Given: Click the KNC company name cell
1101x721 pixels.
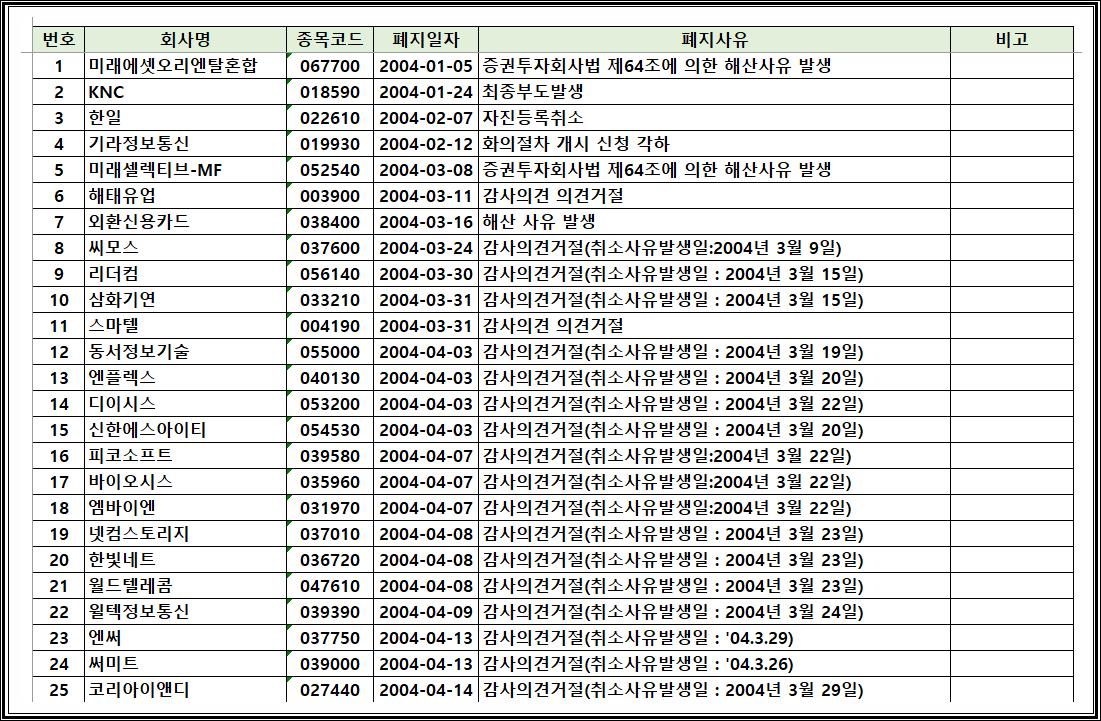Looking at the screenshot, I should (185, 92).
